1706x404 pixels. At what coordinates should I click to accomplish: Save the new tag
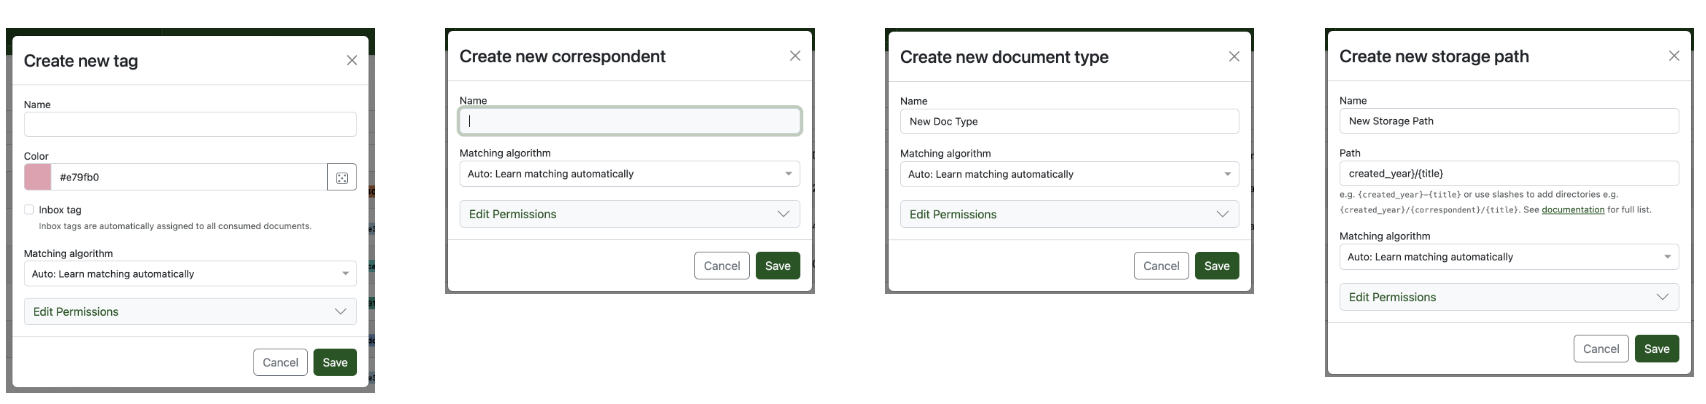click(335, 362)
